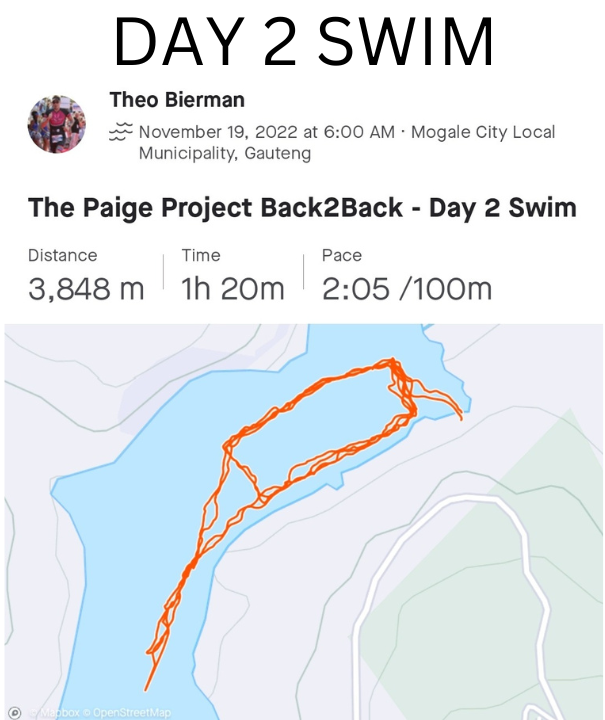Select the Time 1h 20m stat
605x720 pixels.
coord(233,274)
